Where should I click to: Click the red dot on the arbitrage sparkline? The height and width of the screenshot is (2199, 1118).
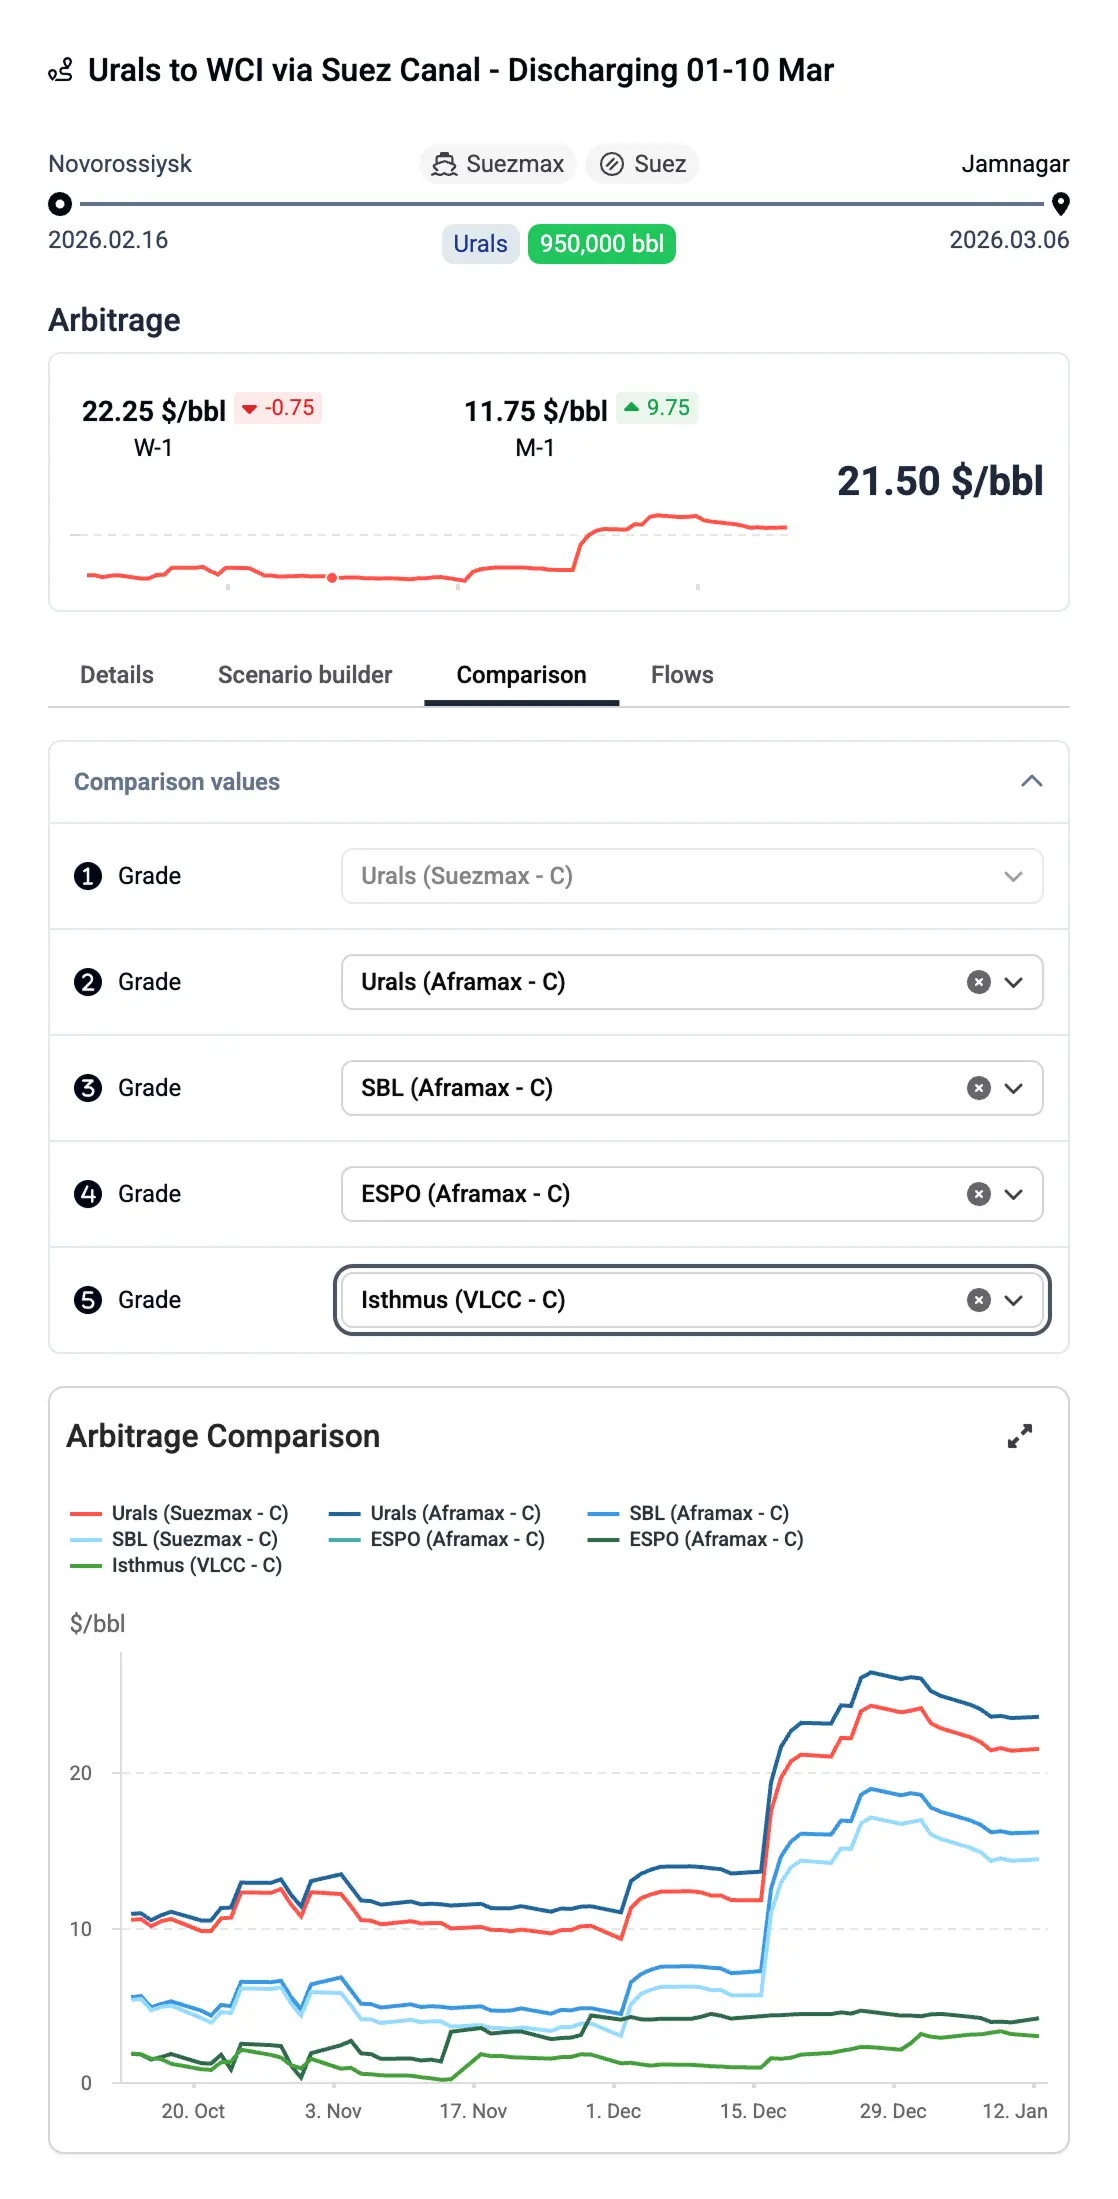click(x=332, y=577)
